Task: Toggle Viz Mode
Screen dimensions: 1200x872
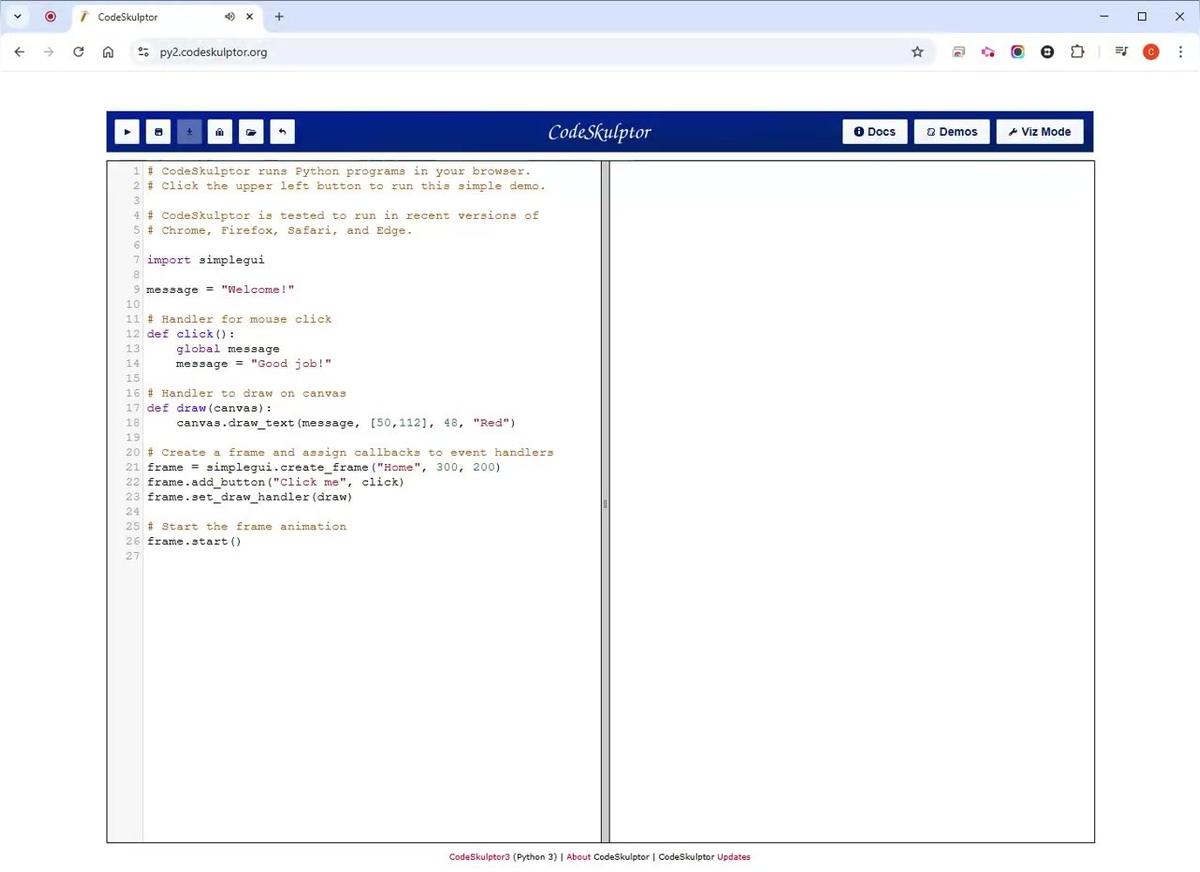Action: [1039, 132]
